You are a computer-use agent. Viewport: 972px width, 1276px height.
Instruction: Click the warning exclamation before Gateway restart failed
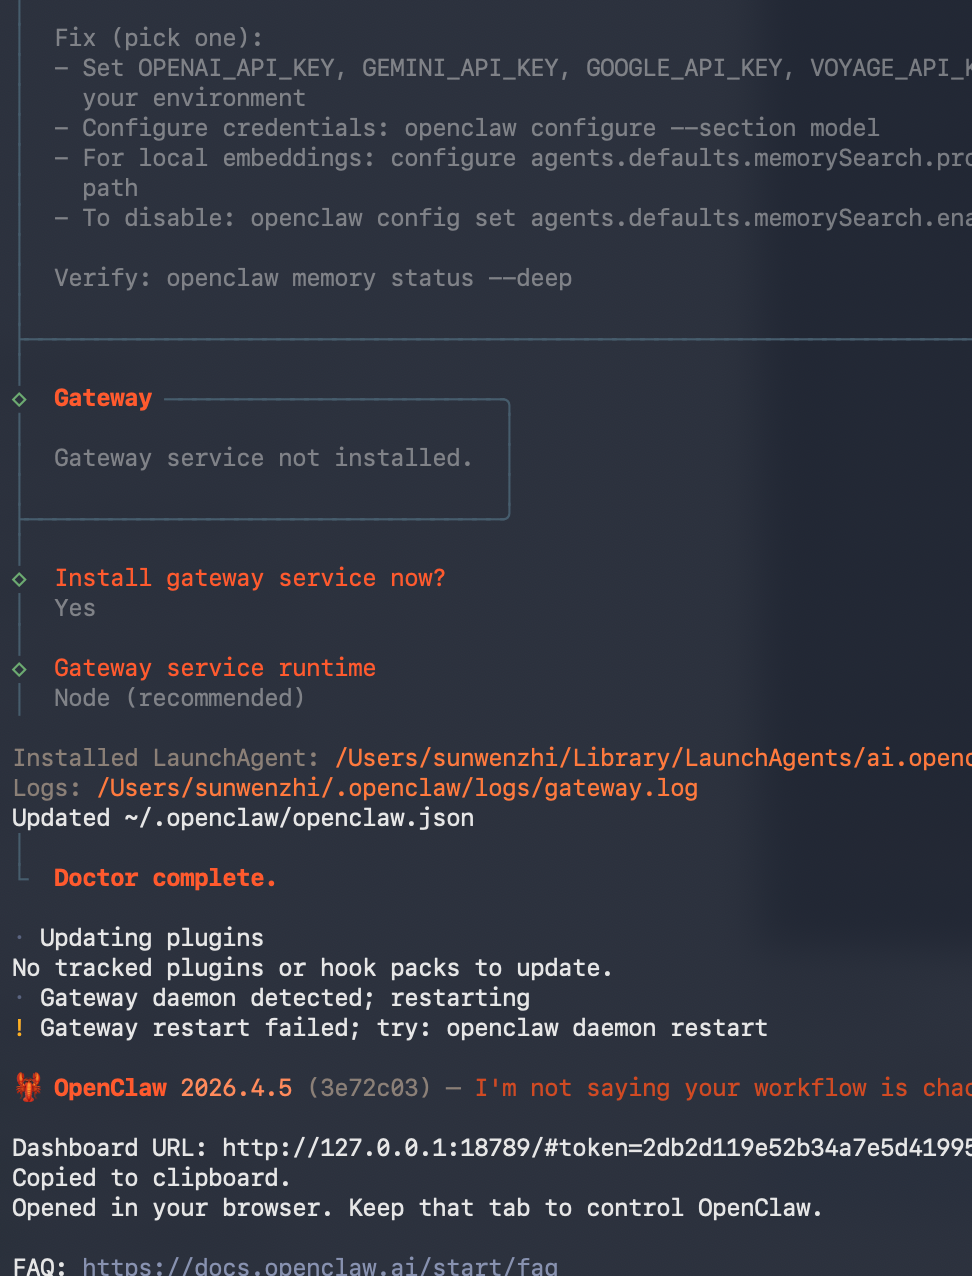coord(18,1027)
